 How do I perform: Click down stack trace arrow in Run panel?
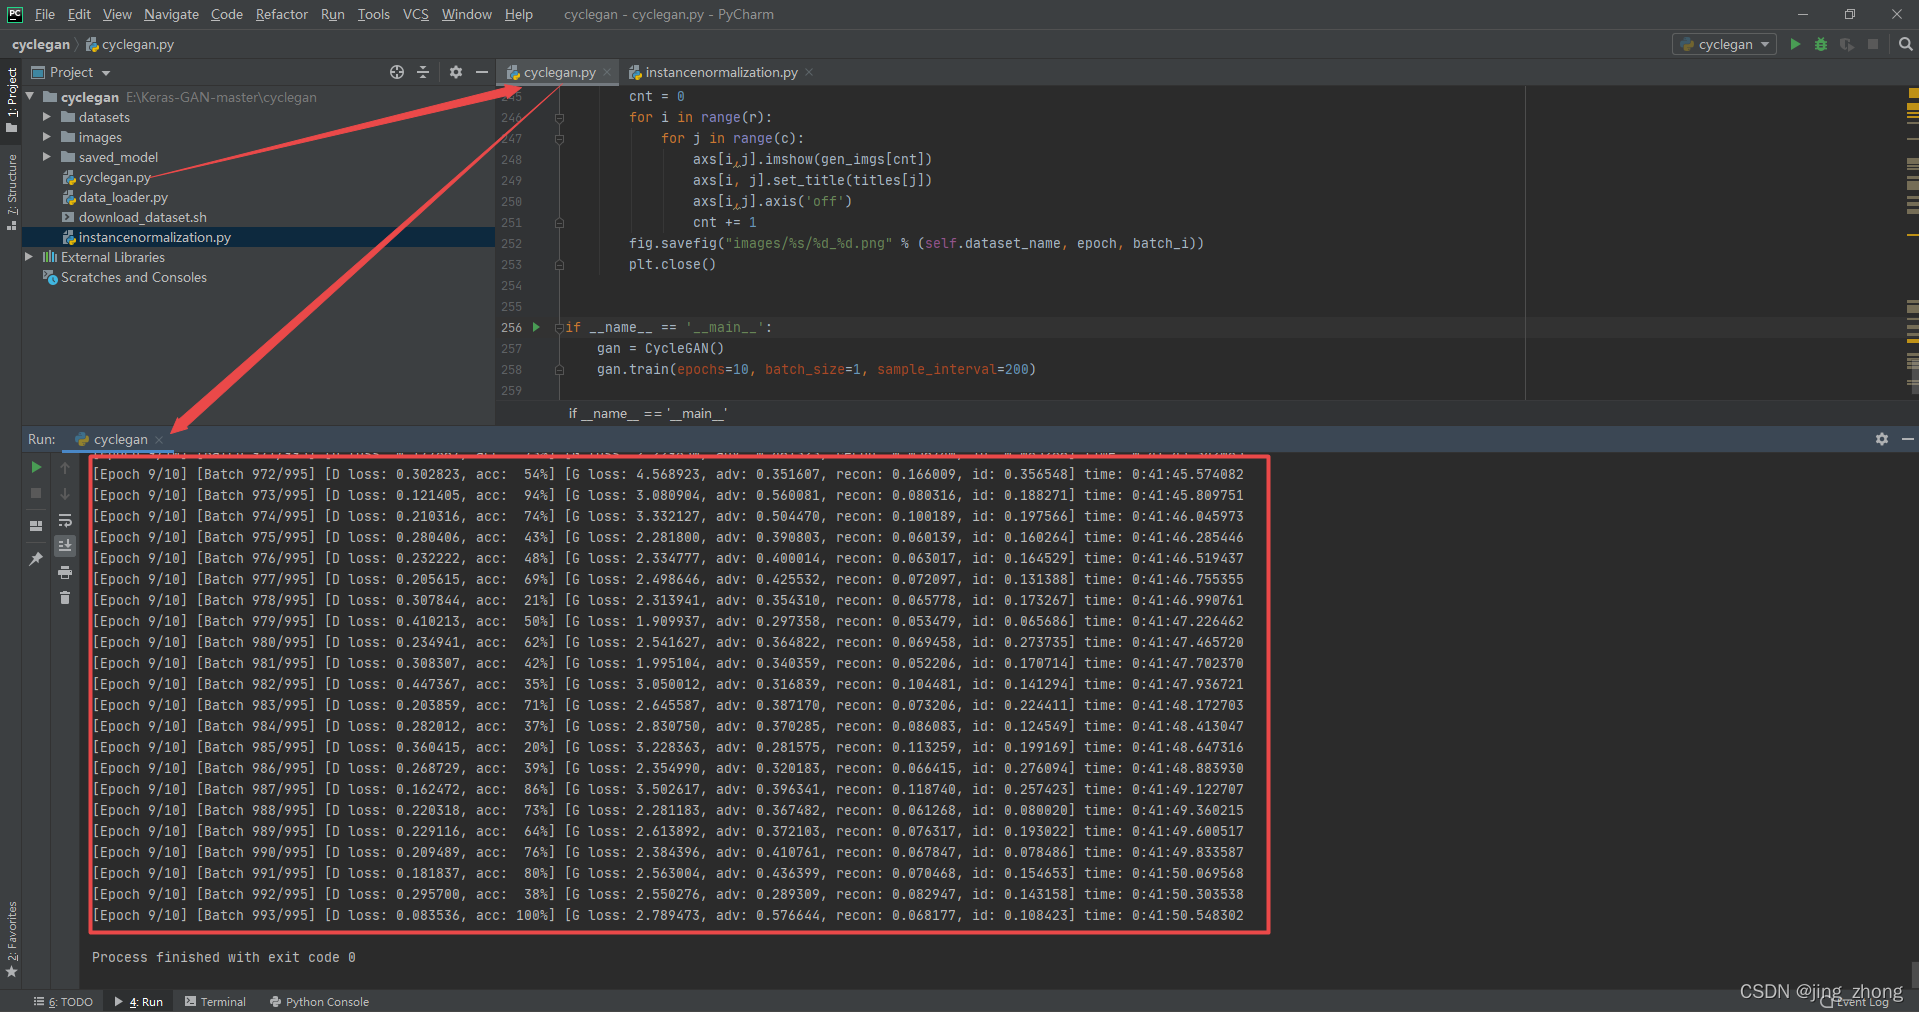(x=65, y=493)
